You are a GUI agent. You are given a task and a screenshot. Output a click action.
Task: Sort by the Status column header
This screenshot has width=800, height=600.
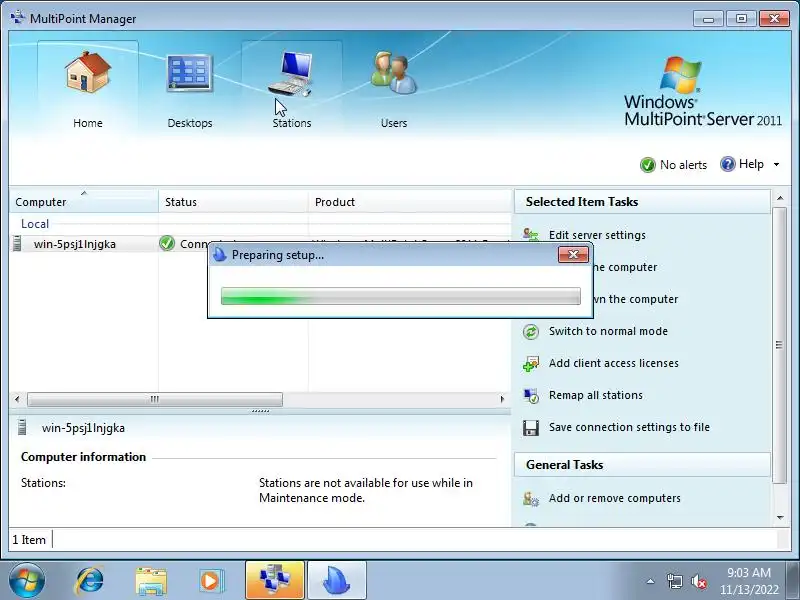tap(233, 202)
